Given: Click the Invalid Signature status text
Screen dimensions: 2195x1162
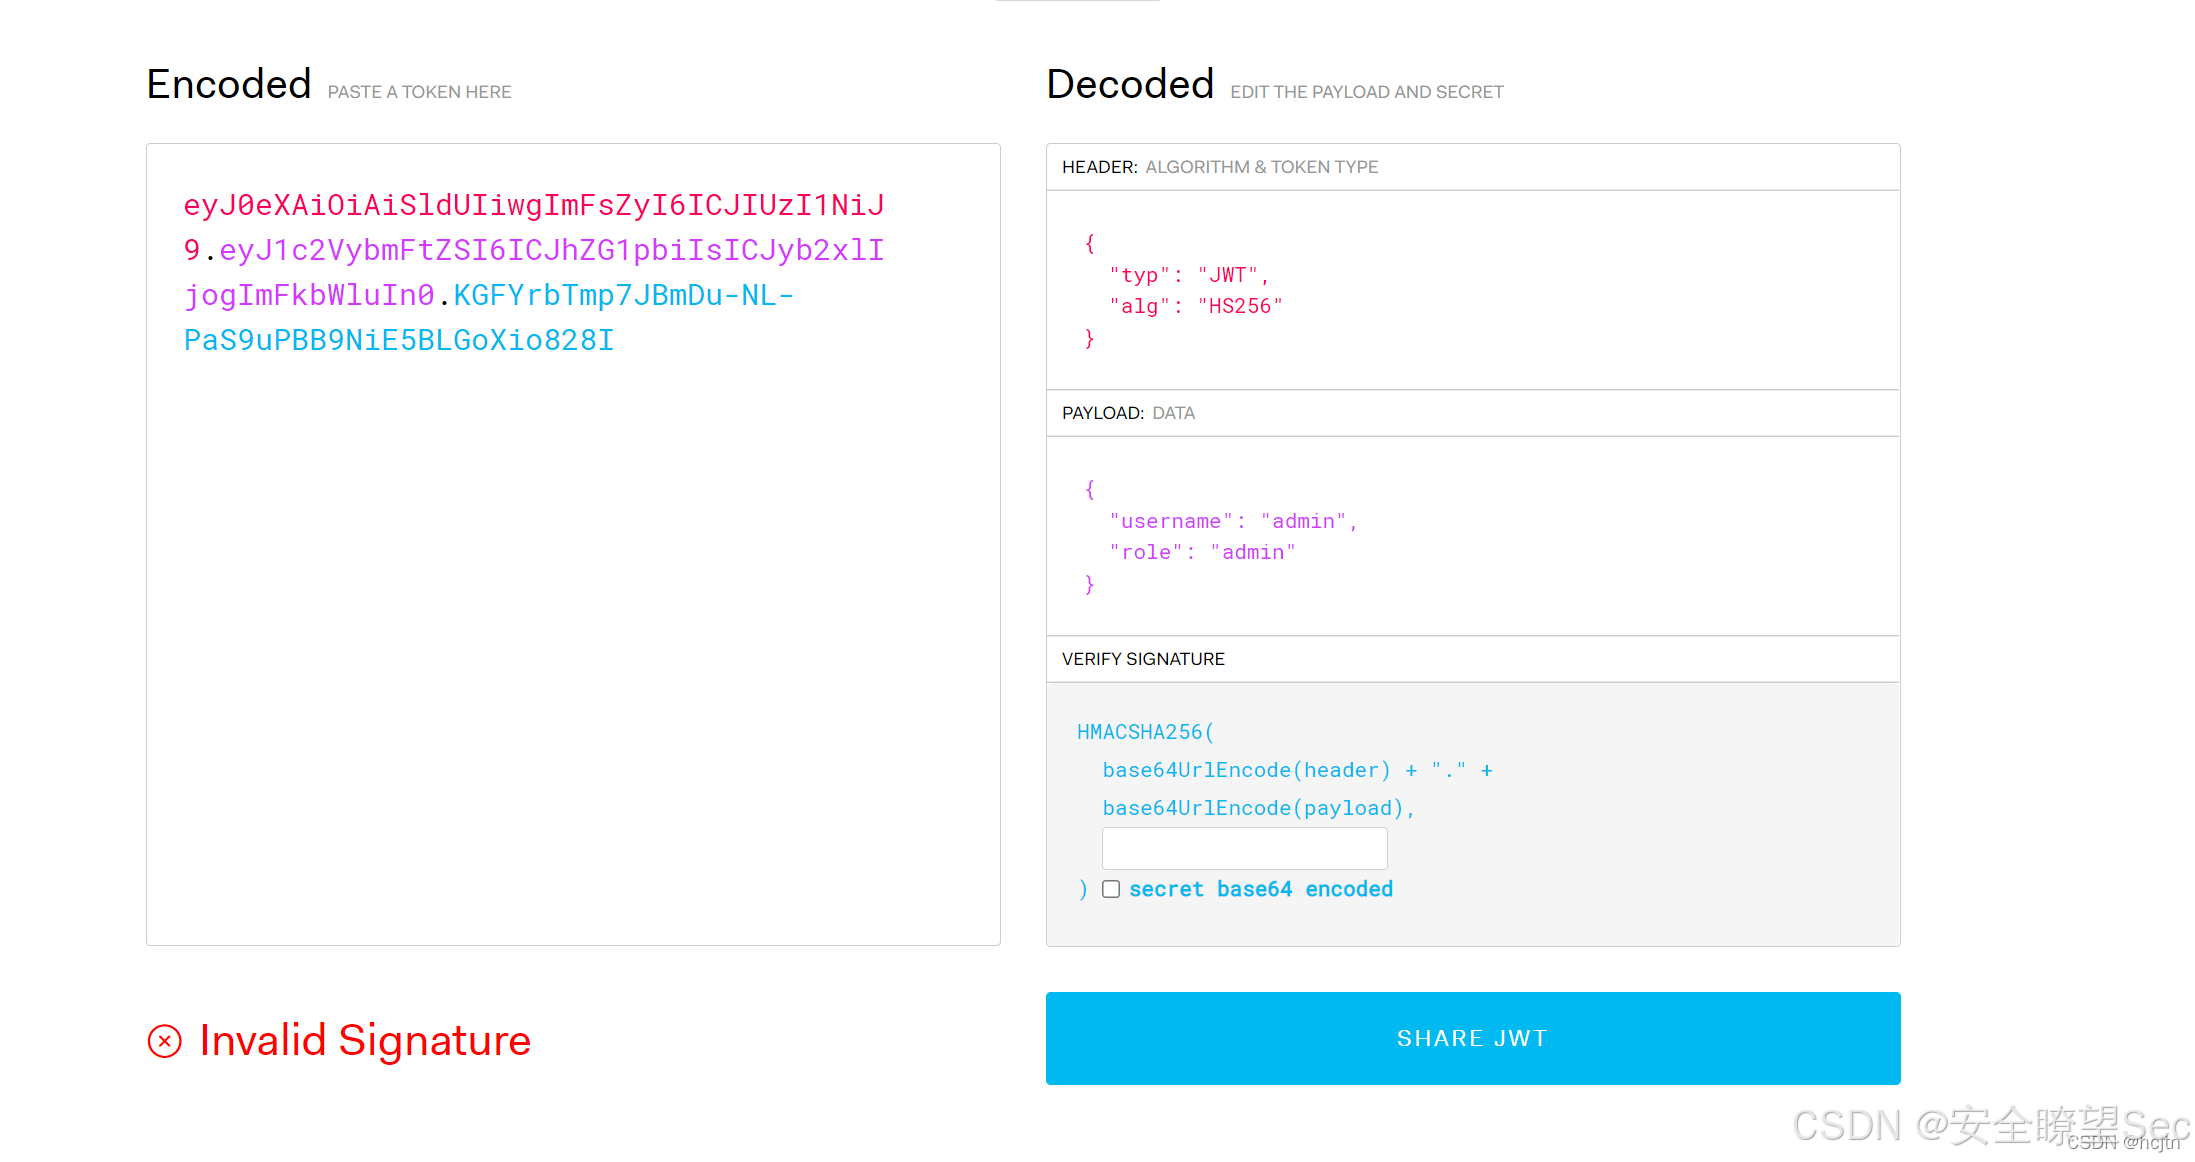Looking at the screenshot, I should point(365,1041).
